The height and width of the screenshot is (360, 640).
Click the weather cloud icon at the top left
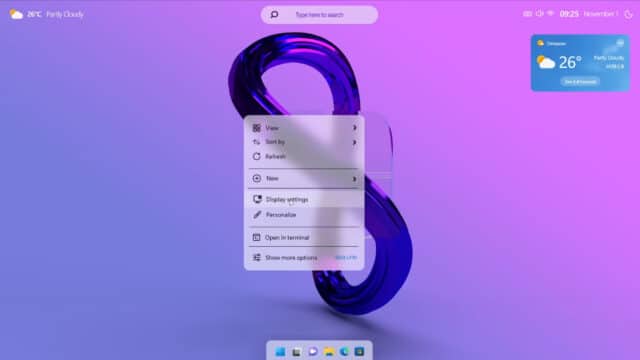pos(16,15)
